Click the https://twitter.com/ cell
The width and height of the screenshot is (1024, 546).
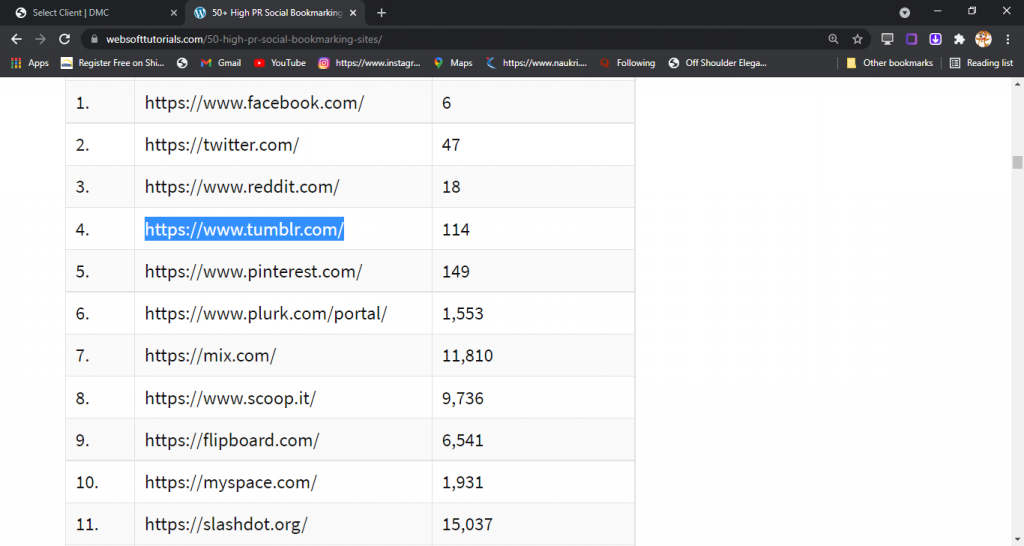click(283, 144)
